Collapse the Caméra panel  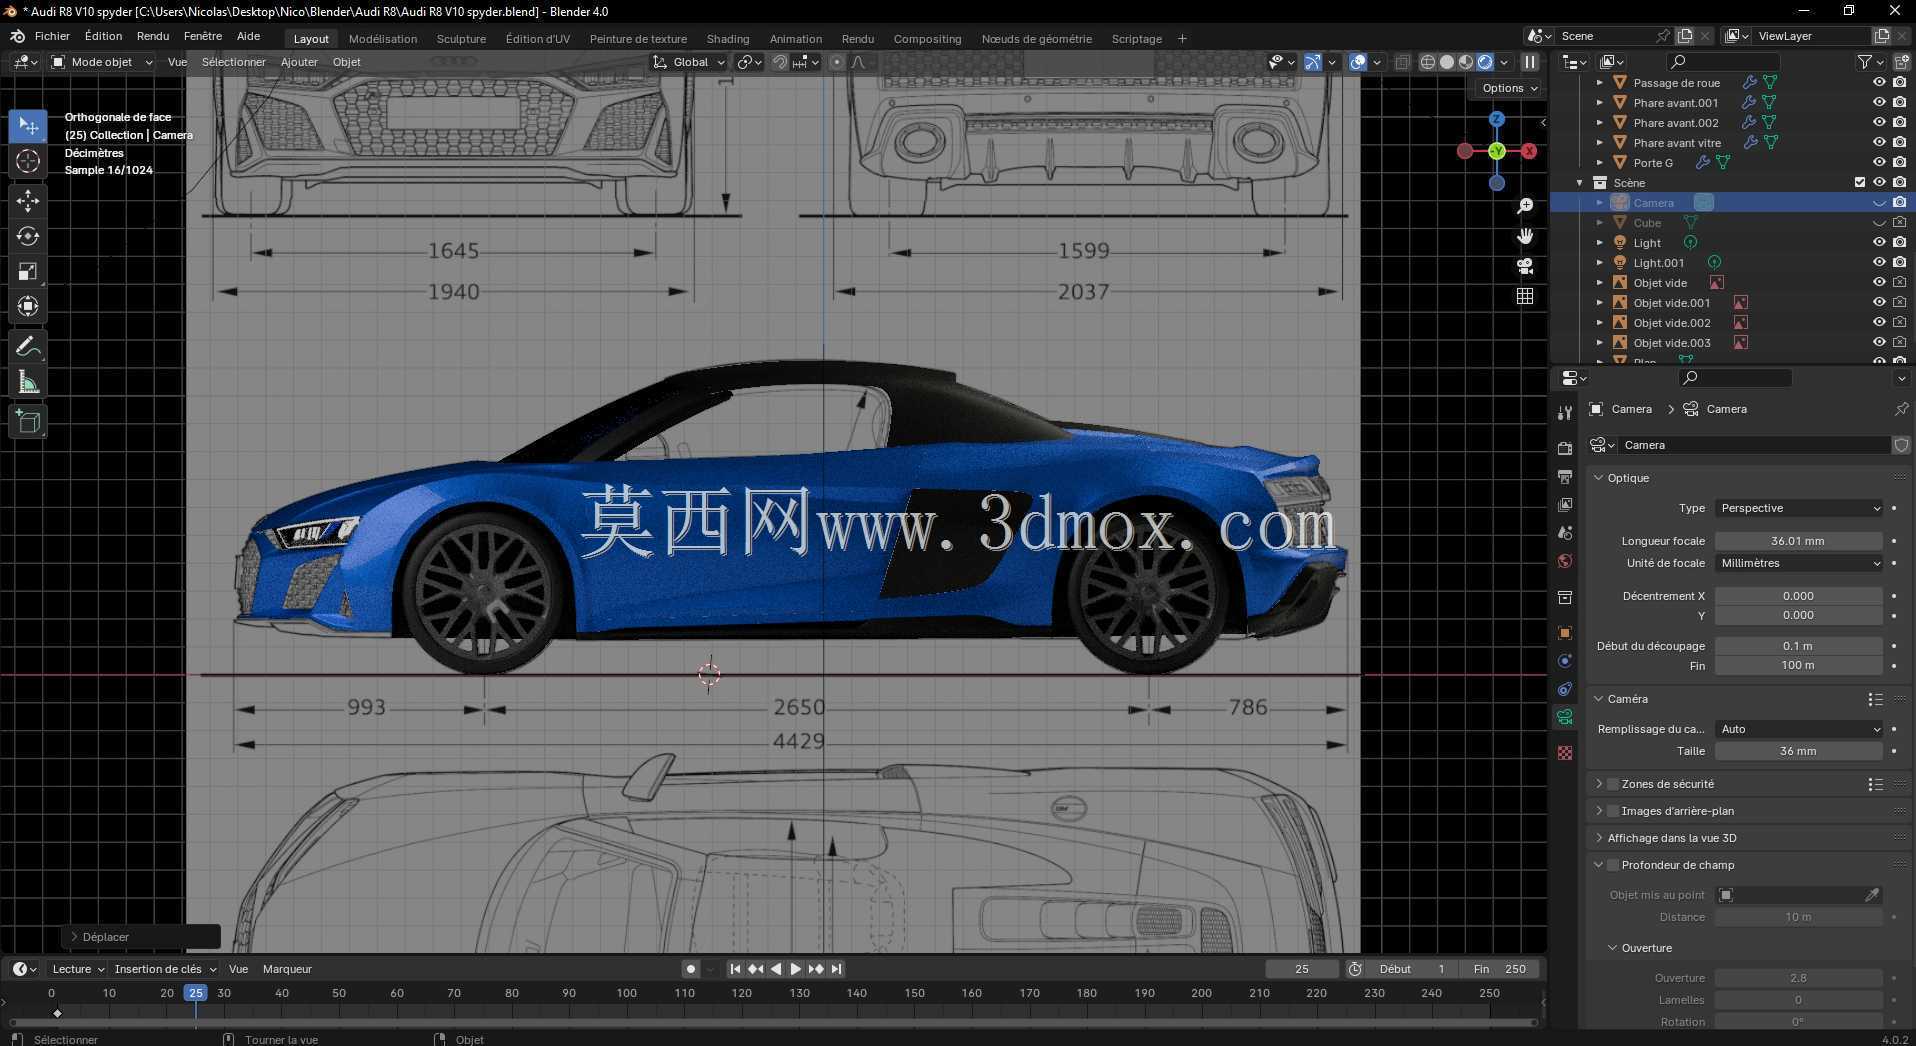(1599, 699)
